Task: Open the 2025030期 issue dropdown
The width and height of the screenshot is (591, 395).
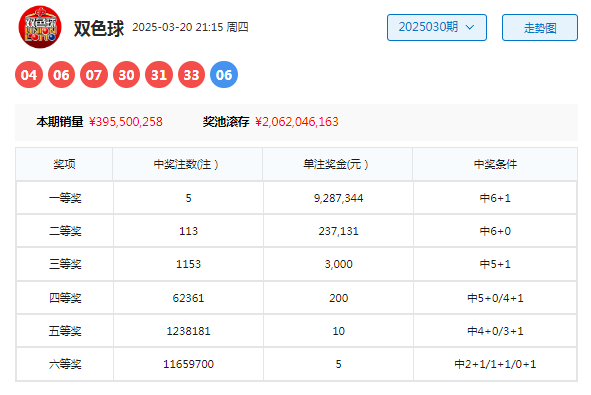Action: coord(437,28)
